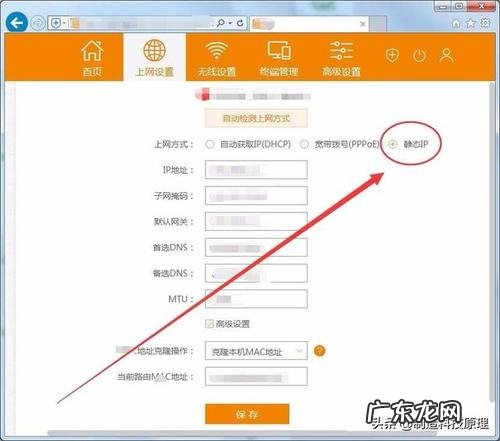Screen dimensions: 500x441
Task: Click 自动检测上网方式 auto-detect button
Action: tap(256, 118)
